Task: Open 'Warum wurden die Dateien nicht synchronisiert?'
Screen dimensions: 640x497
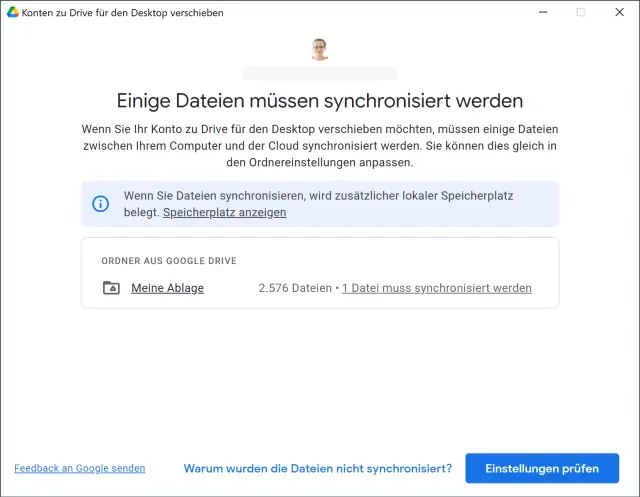Action: pos(318,468)
